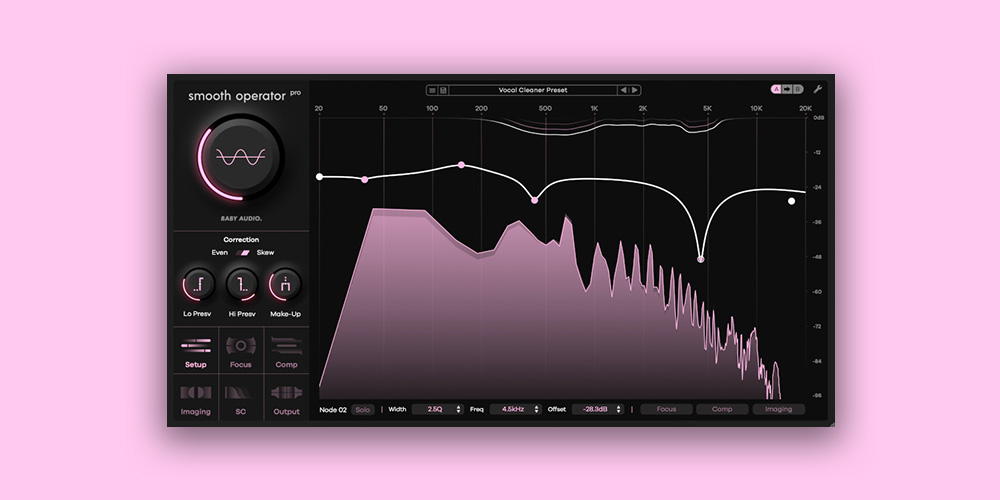Click the Make-Up label
The width and height of the screenshot is (1000, 500).
click(285, 314)
